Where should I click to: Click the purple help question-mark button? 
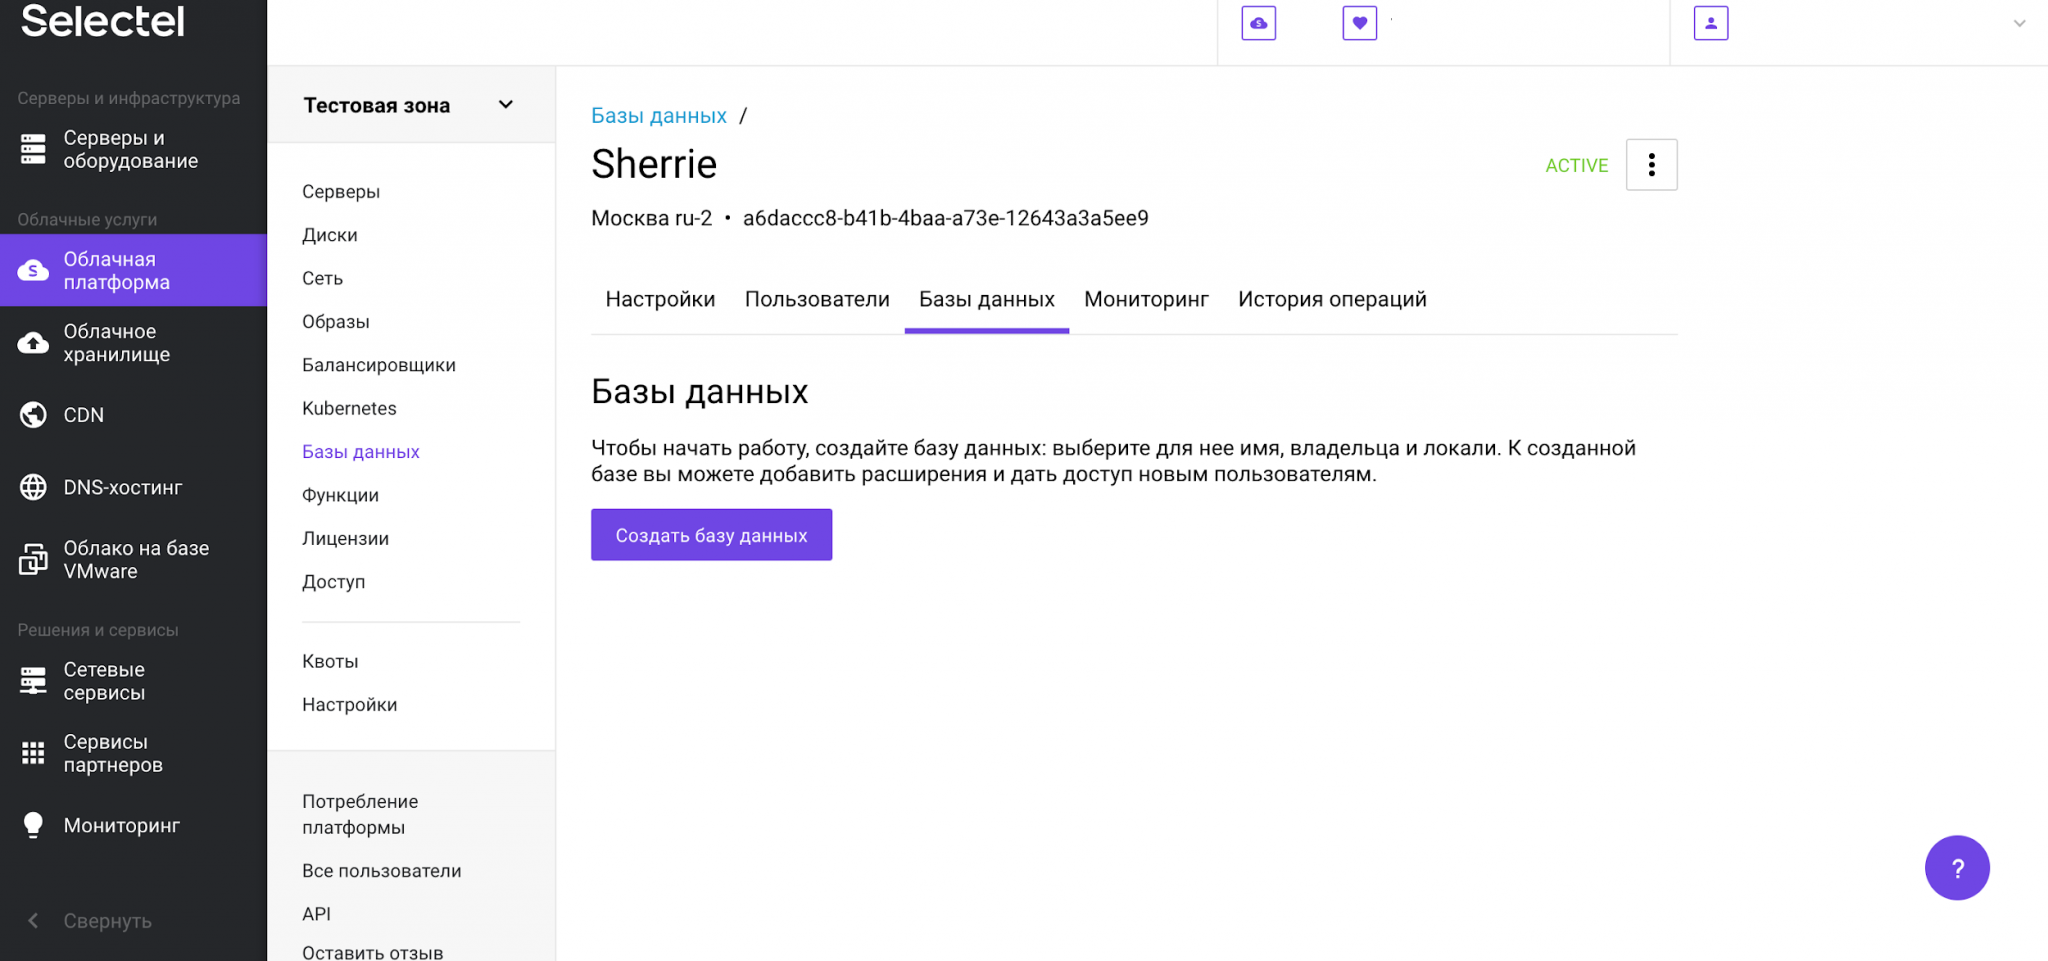(1956, 868)
